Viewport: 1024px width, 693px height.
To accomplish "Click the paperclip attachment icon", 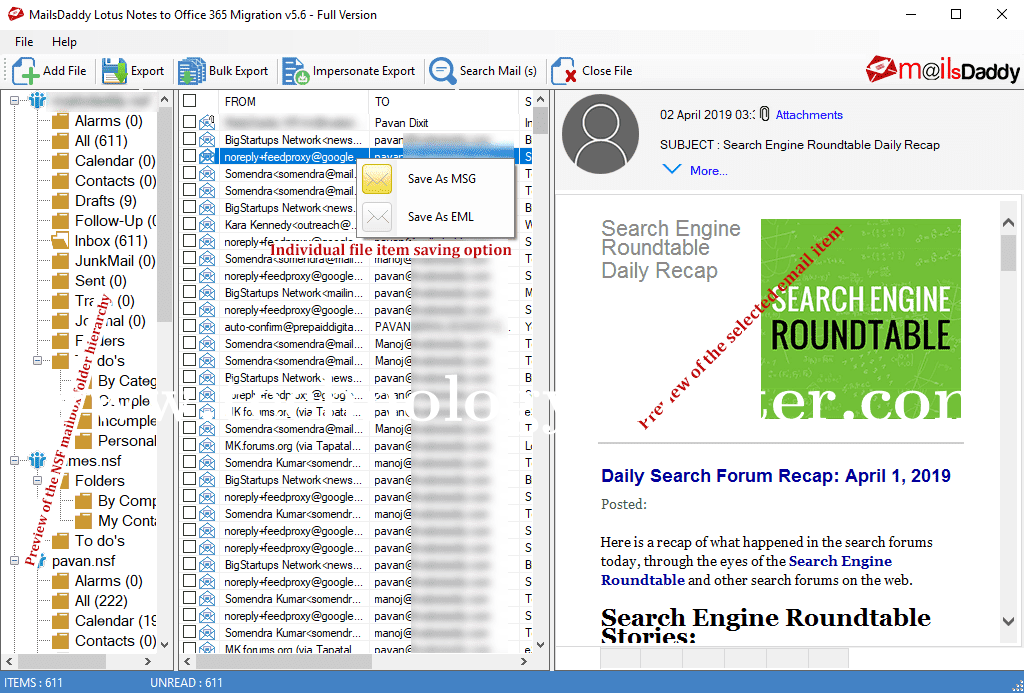I will click(765, 114).
